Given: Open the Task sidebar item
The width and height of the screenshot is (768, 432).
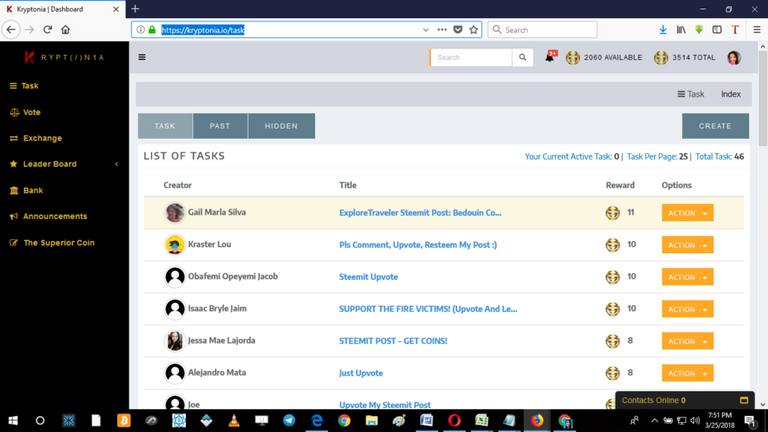Looking at the screenshot, I should pyautogui.click(x=24, y=86).
